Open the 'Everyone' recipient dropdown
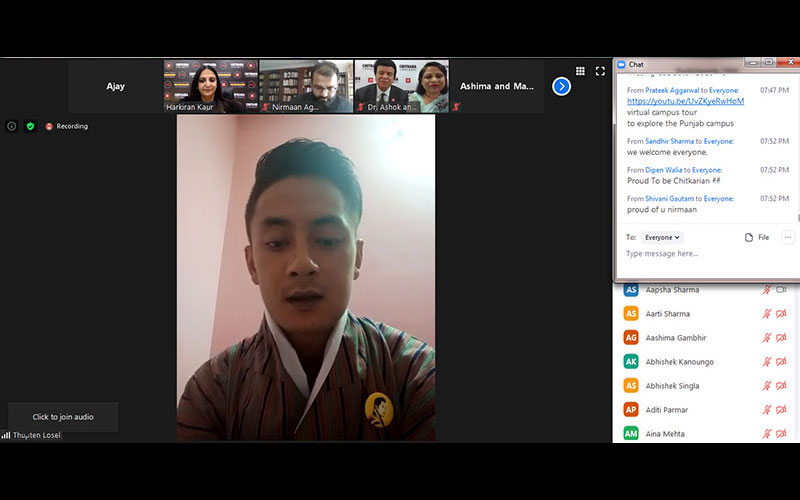Viewport: 800px width, 500px height. click(662, 237)
